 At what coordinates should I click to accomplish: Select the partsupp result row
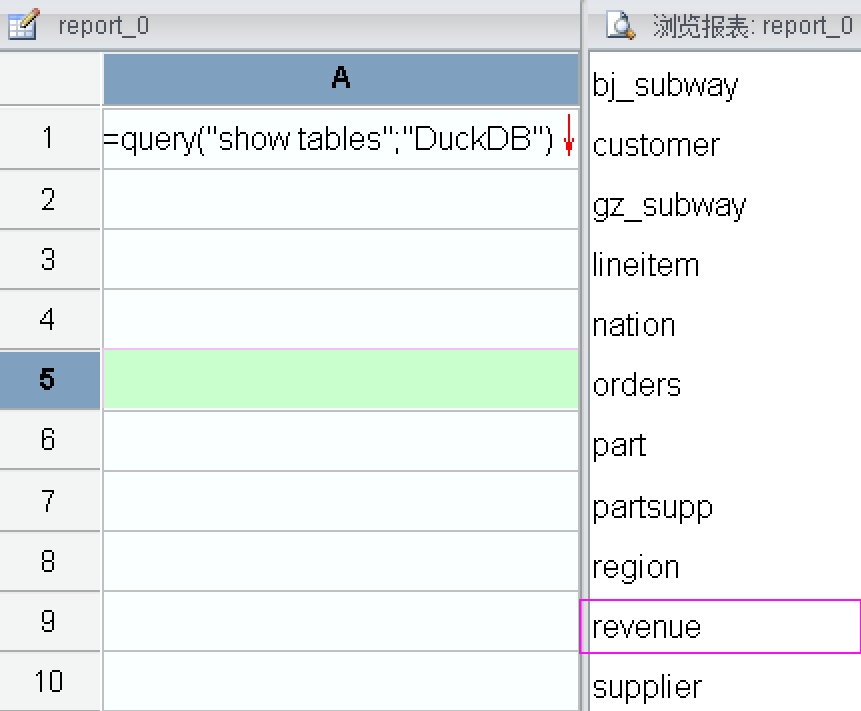653,506
